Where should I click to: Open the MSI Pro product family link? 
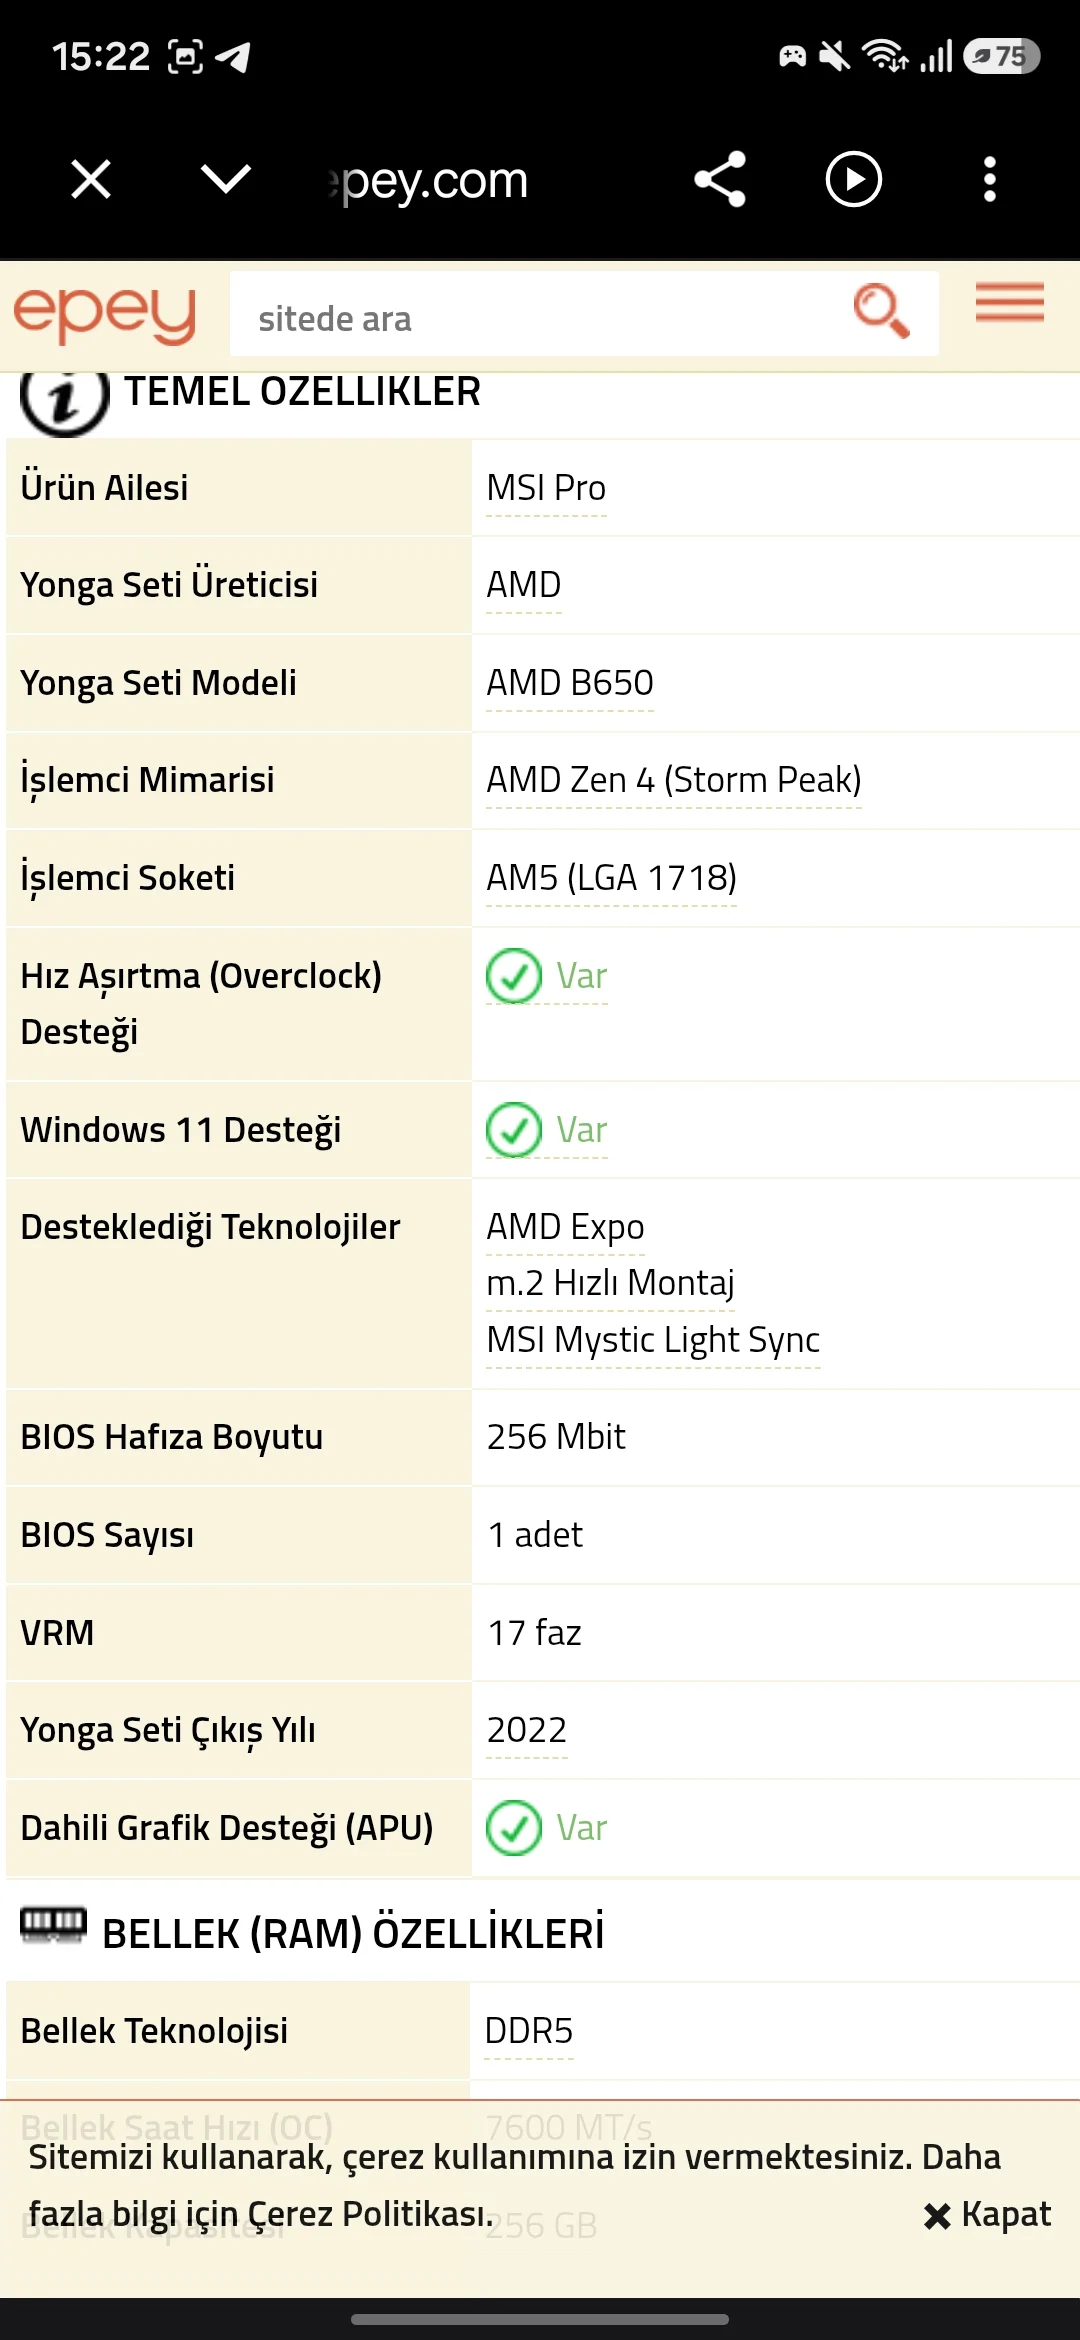click(x=546, y=488)
